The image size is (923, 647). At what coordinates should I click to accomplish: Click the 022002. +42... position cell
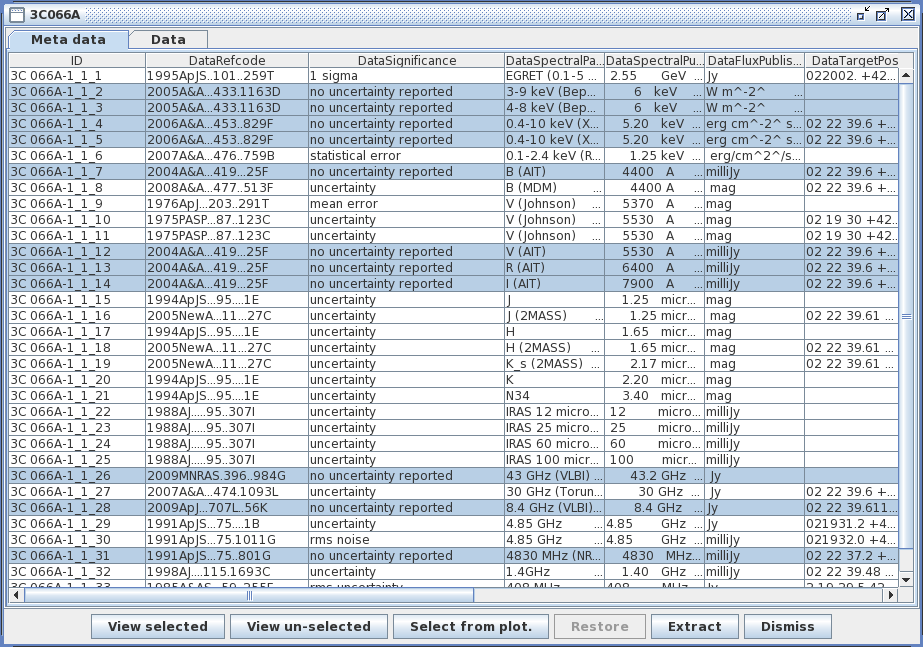852,76
